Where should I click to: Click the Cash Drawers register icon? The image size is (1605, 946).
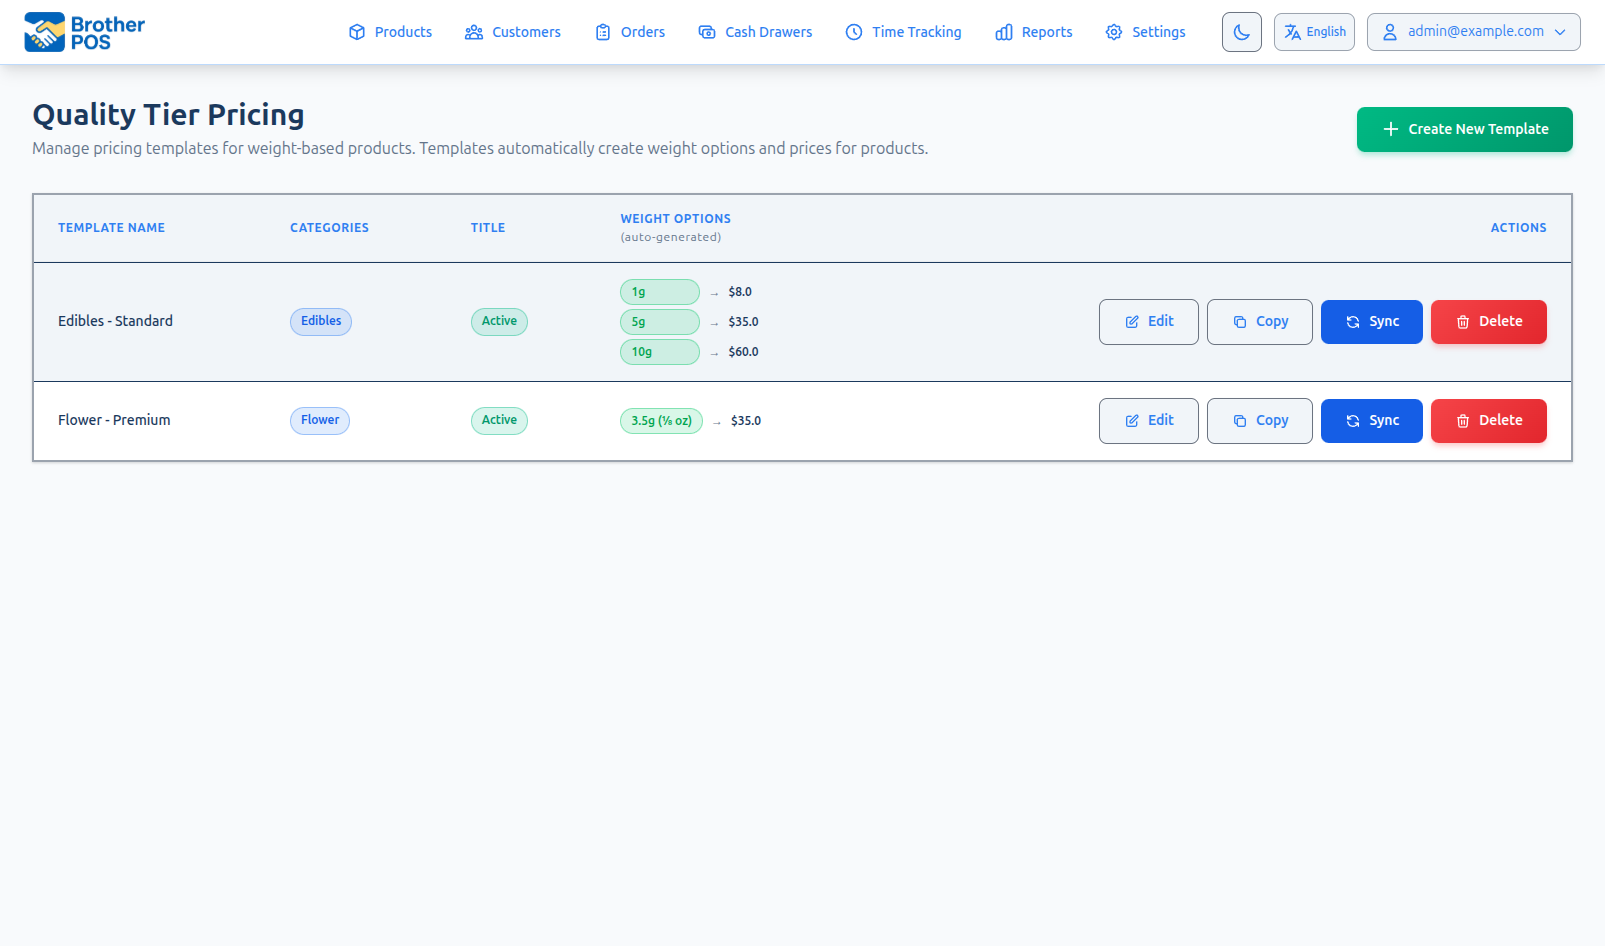(706, 32)
